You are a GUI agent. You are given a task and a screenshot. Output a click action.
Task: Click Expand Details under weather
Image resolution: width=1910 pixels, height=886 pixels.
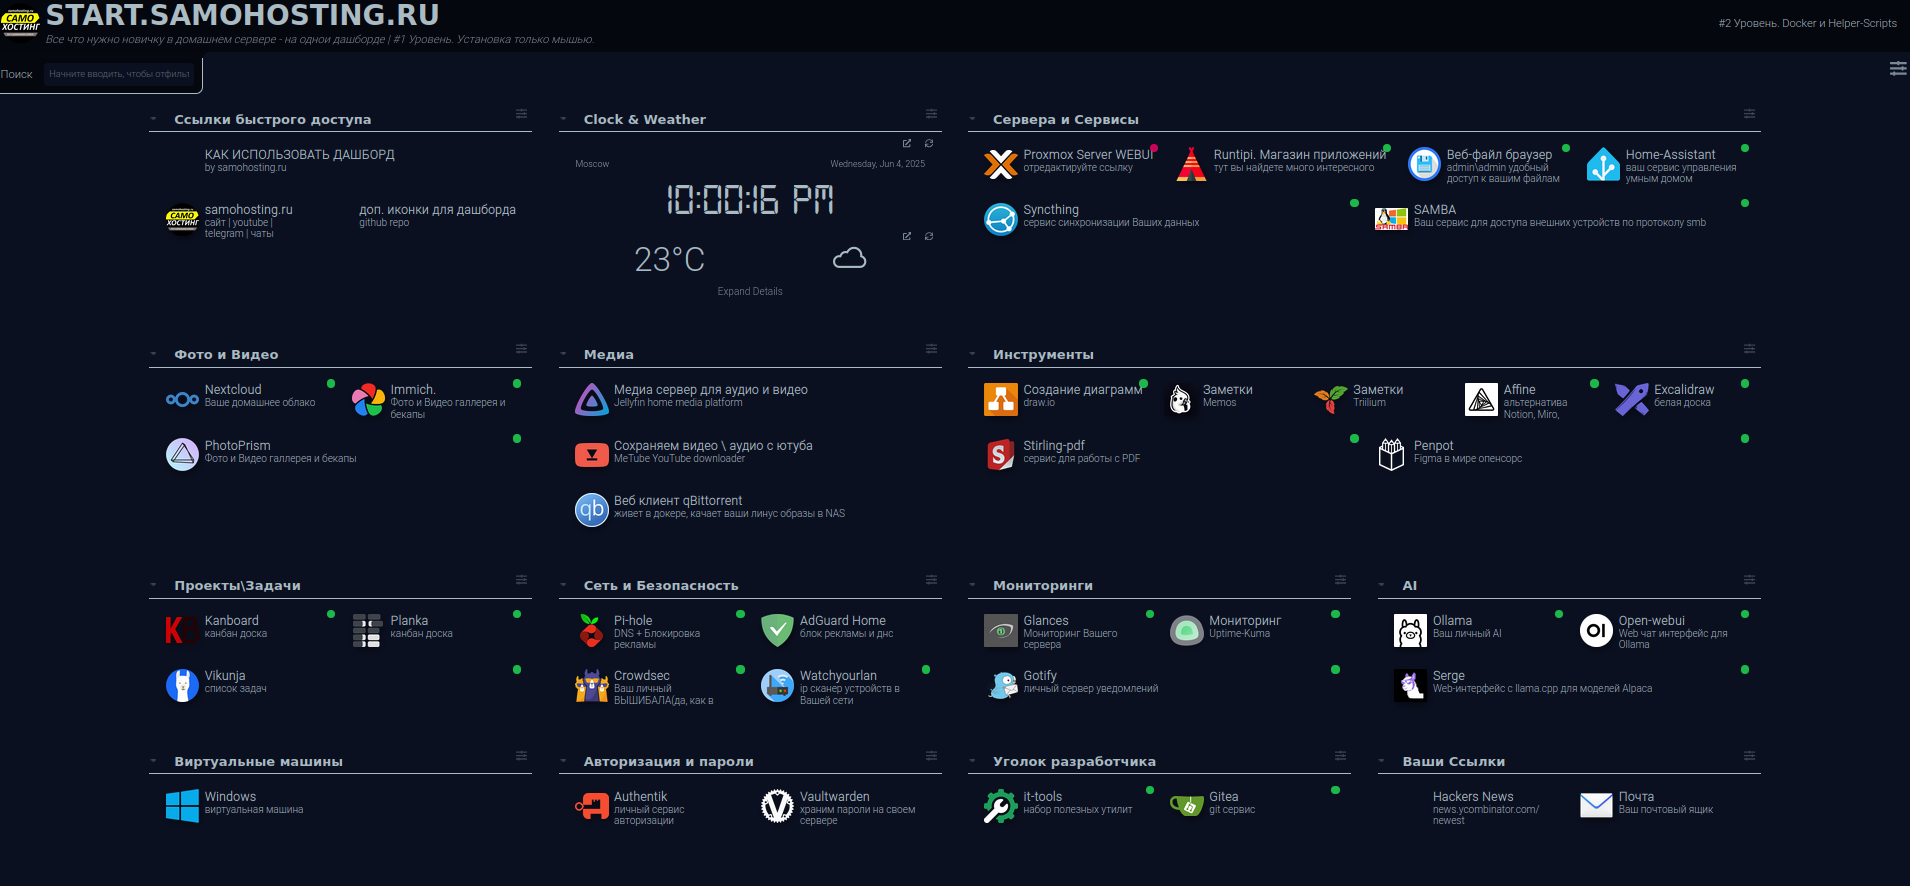click(750, 292)
